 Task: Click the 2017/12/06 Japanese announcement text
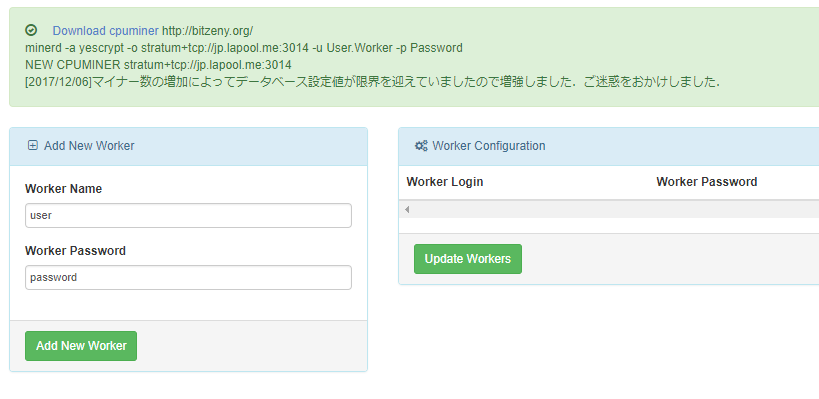coord(373,82)
